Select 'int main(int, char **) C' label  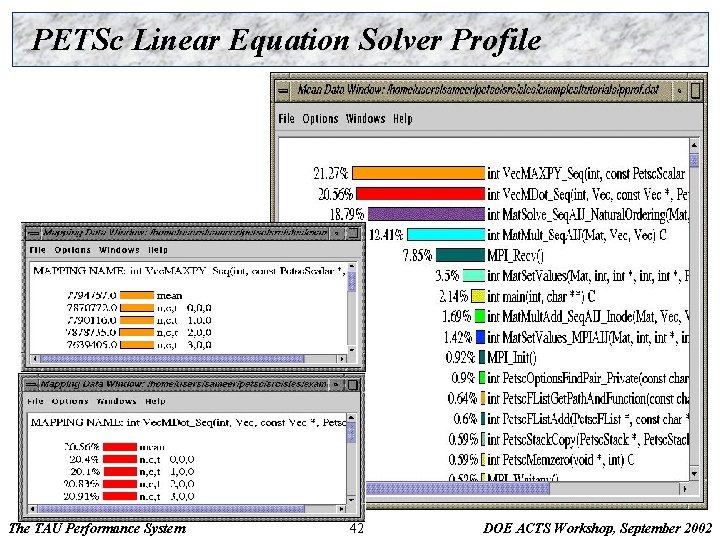tap(541, 297)
